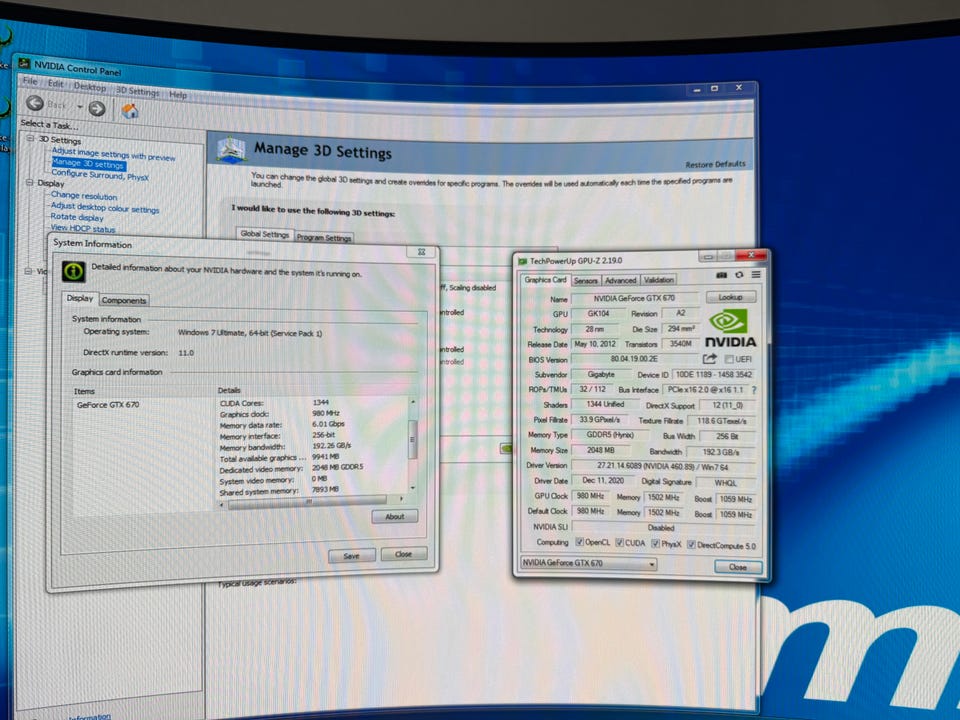Click the Home icon in NVIDIA toolbar
The height and width of the screenshot is (720, 960).
pos(130,111)
